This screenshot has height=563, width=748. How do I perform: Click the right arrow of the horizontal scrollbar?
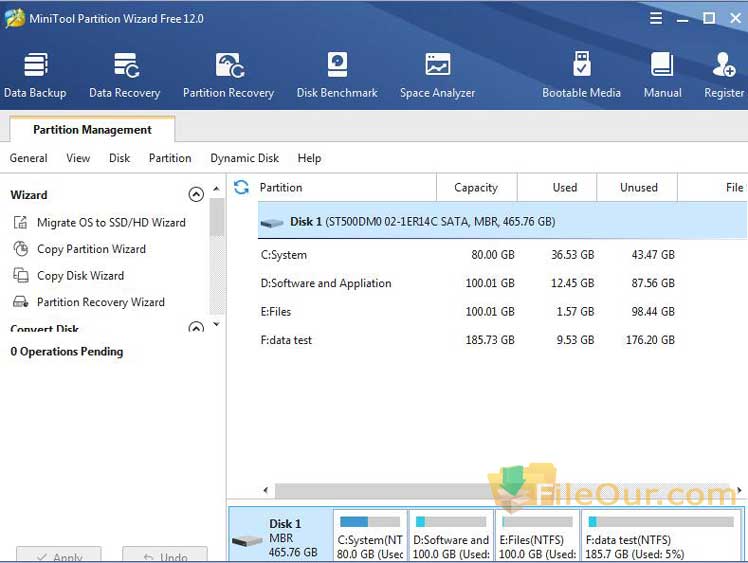pyautogui.click(x=739, y=490)
